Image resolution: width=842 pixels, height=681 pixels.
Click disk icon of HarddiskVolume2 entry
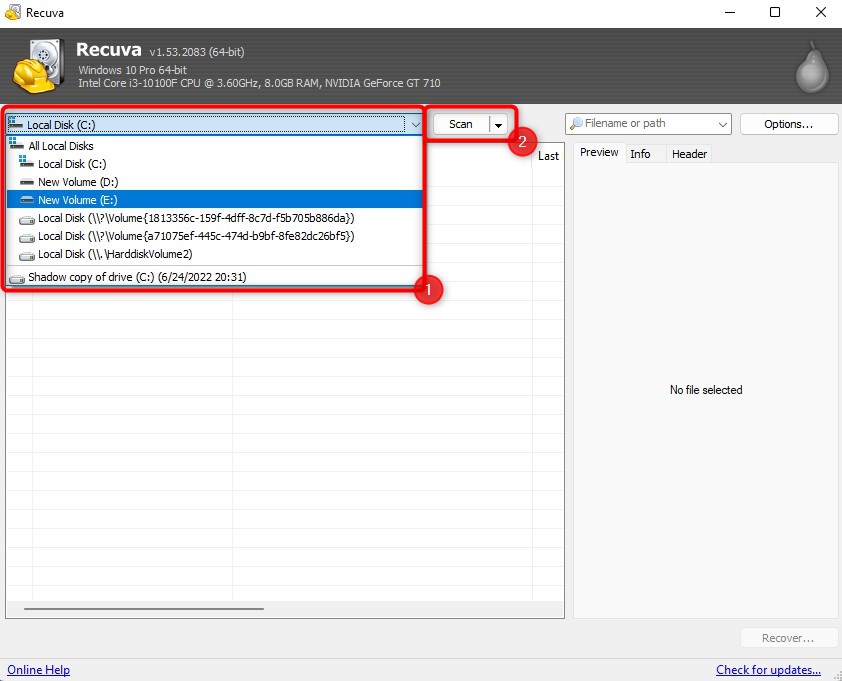coord(27,256)
